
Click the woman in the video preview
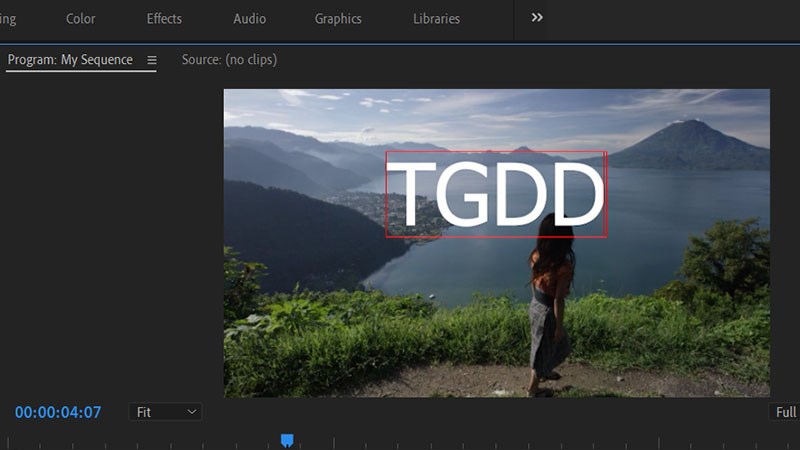coord(551,310)
